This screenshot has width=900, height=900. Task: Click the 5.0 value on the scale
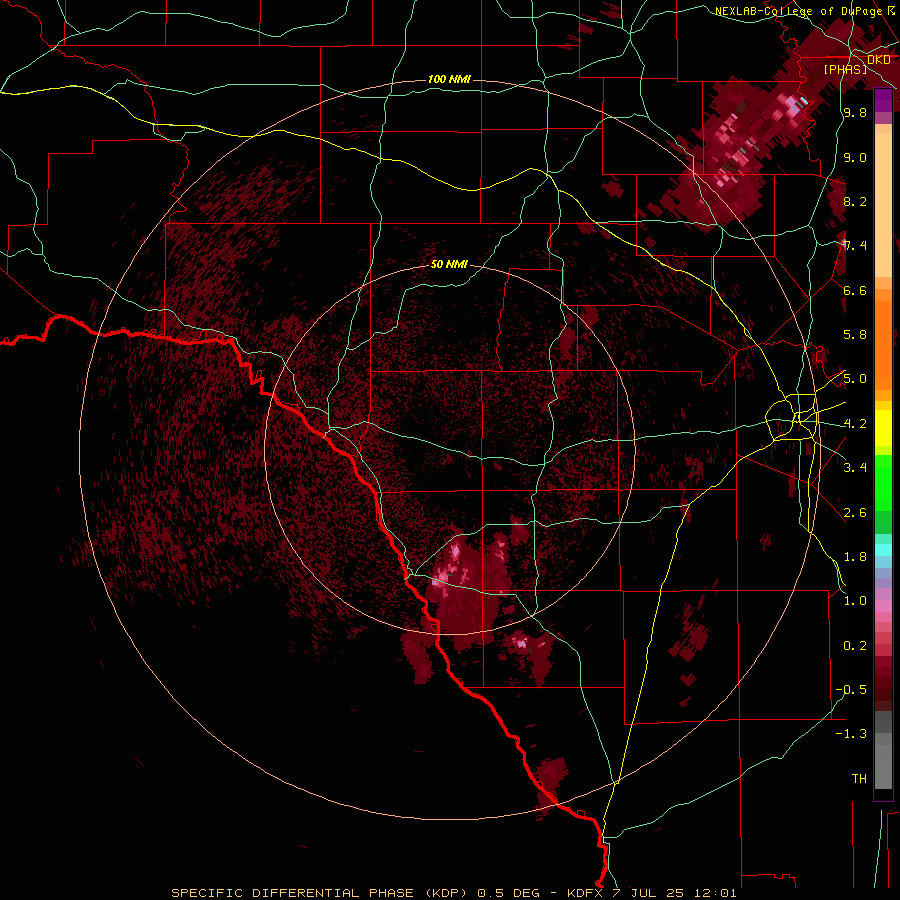click(x=855, y=379)
